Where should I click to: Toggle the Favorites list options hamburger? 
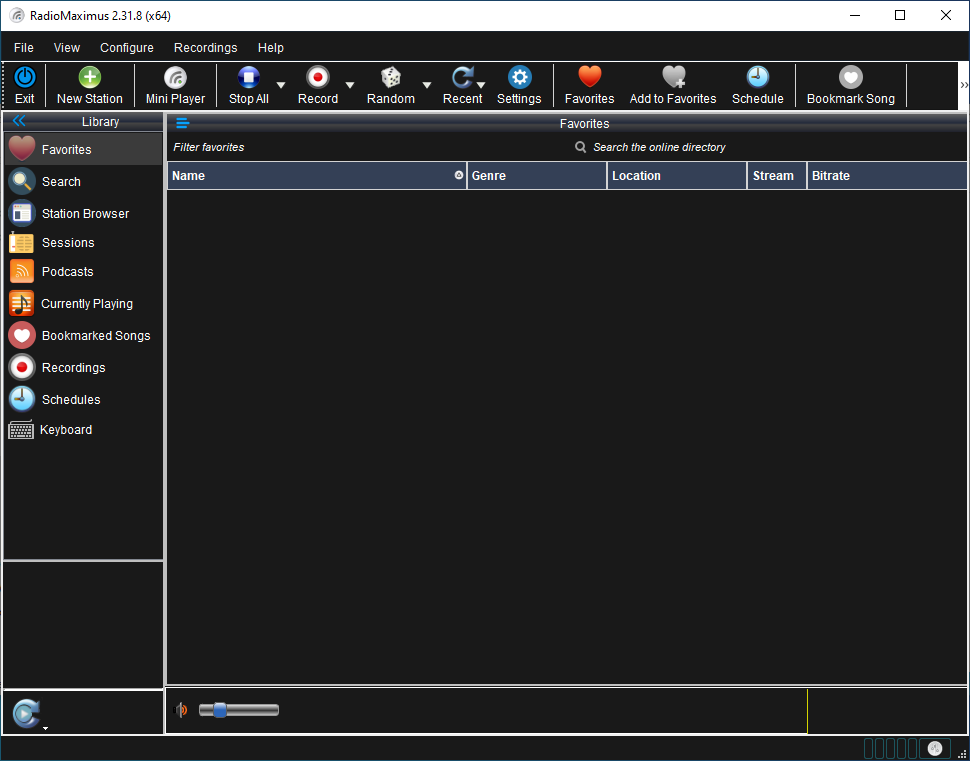pos(182,123)
